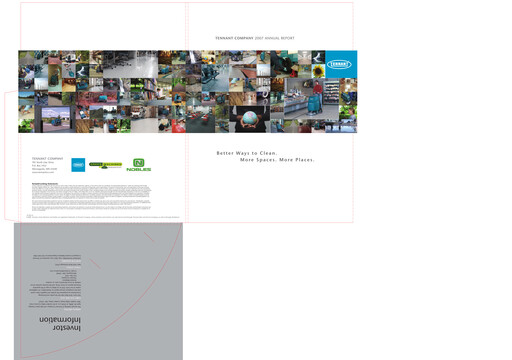Click the small blue Tennant logo beside the address

[x=78, y=165]
